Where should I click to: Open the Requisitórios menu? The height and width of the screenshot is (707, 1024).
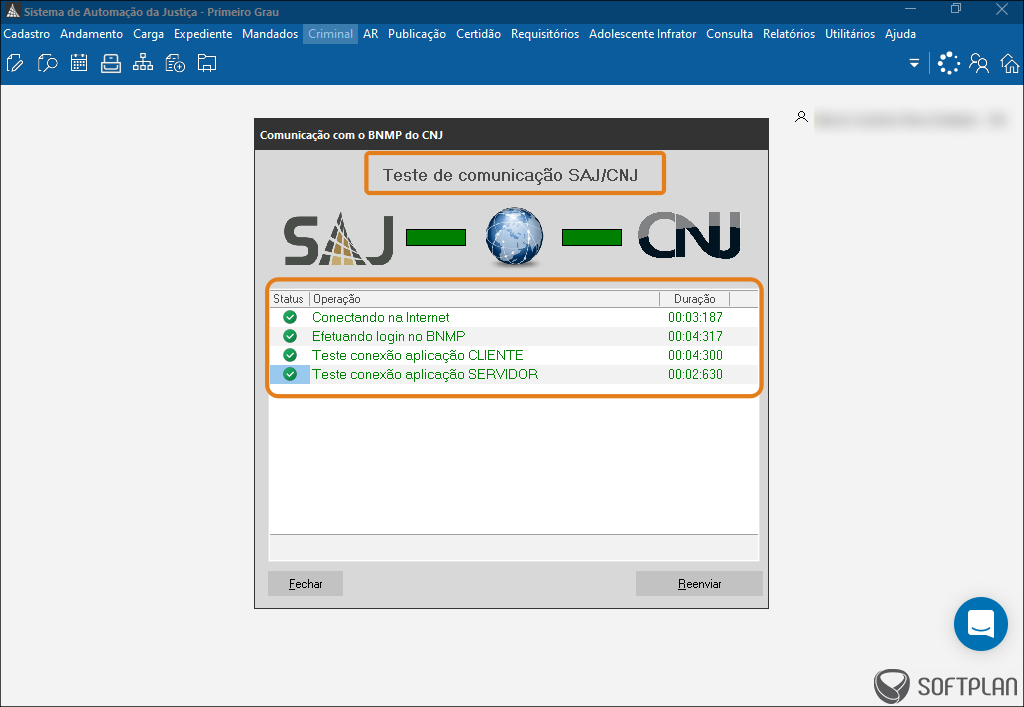(545, 34)
